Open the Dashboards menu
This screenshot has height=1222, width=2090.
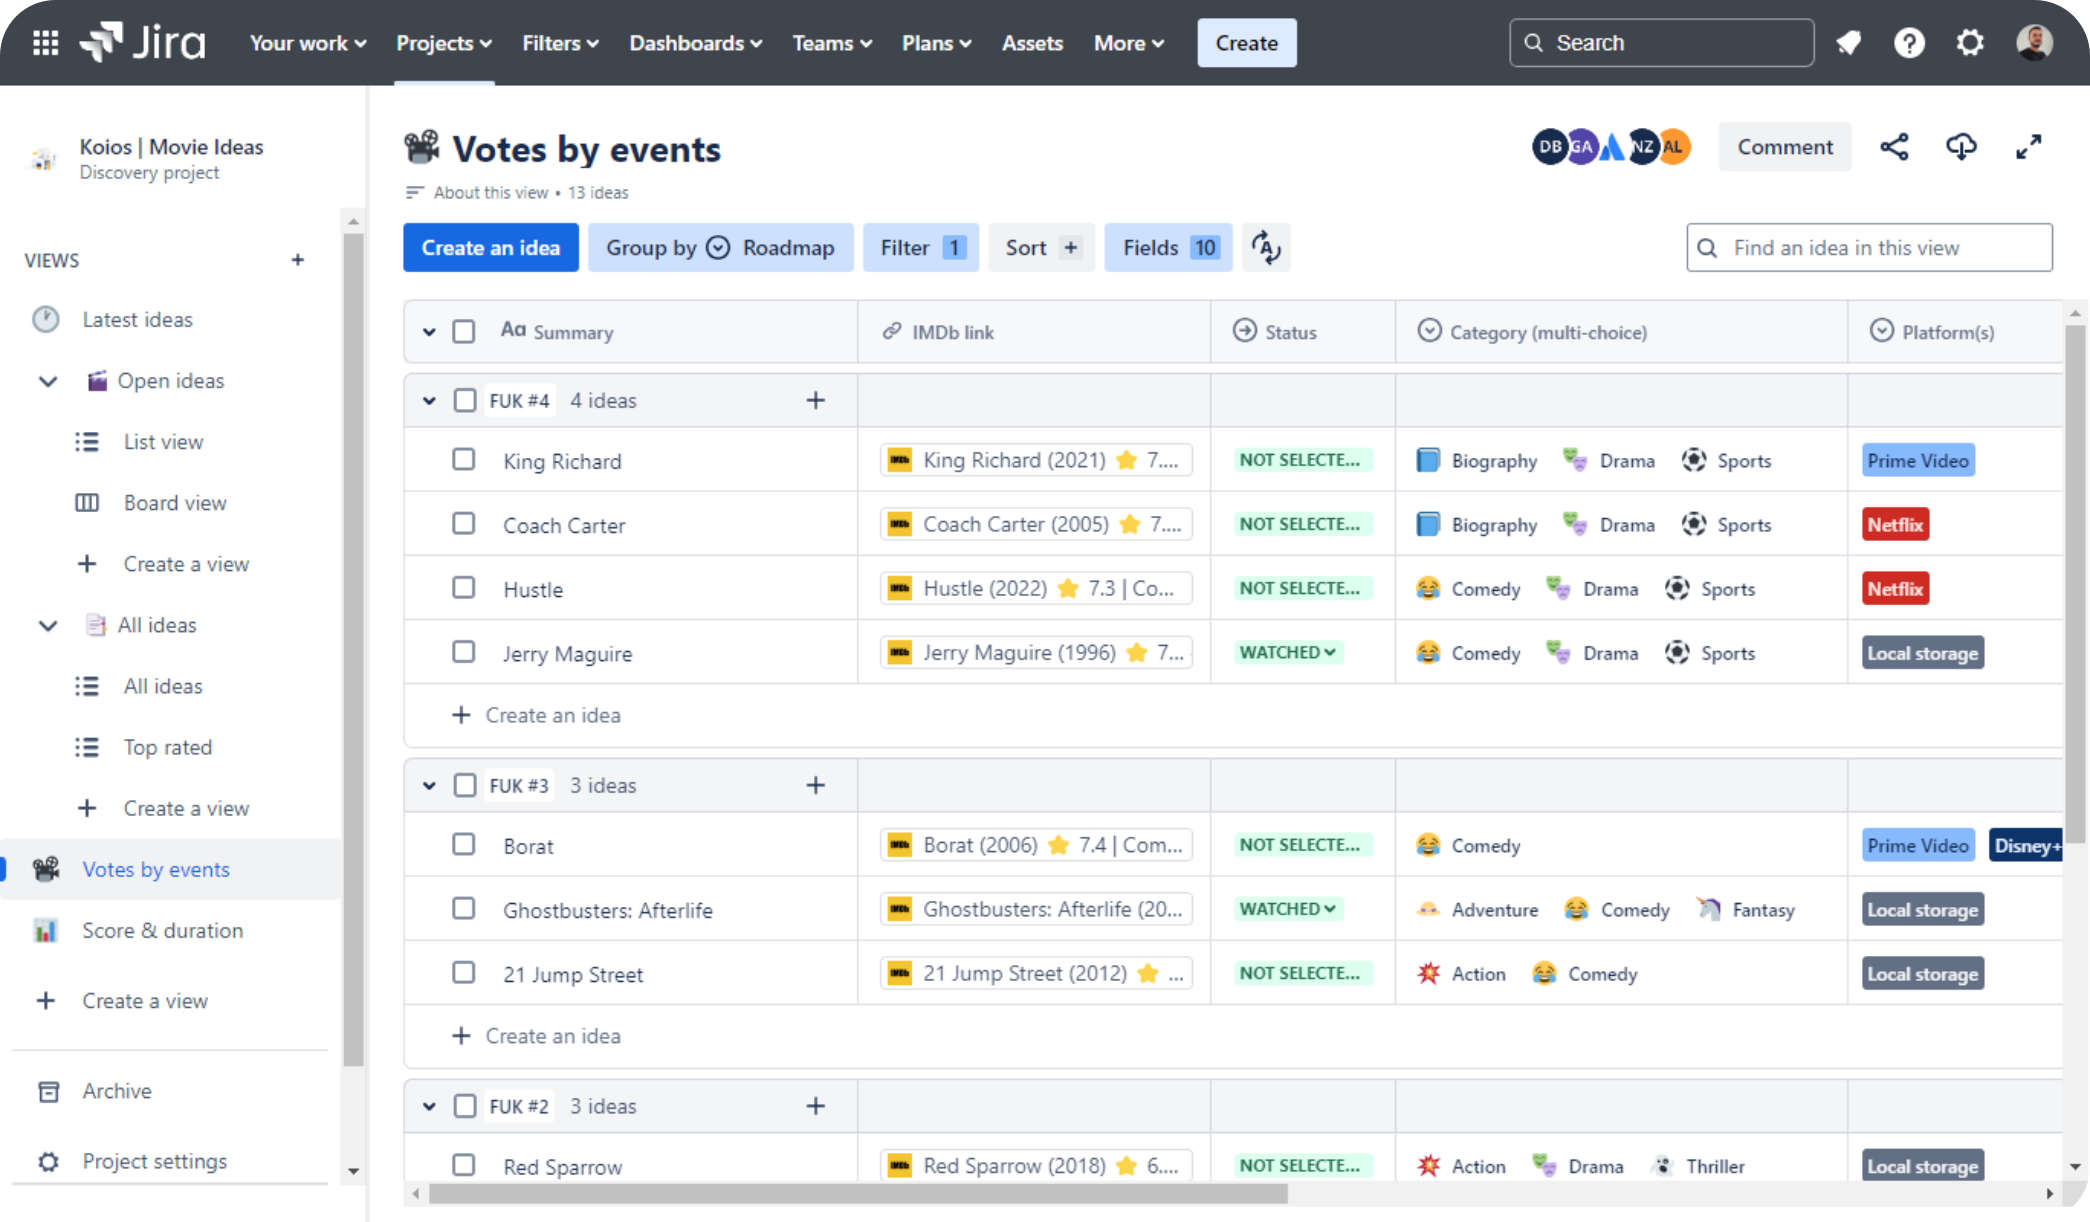(695, 43)
